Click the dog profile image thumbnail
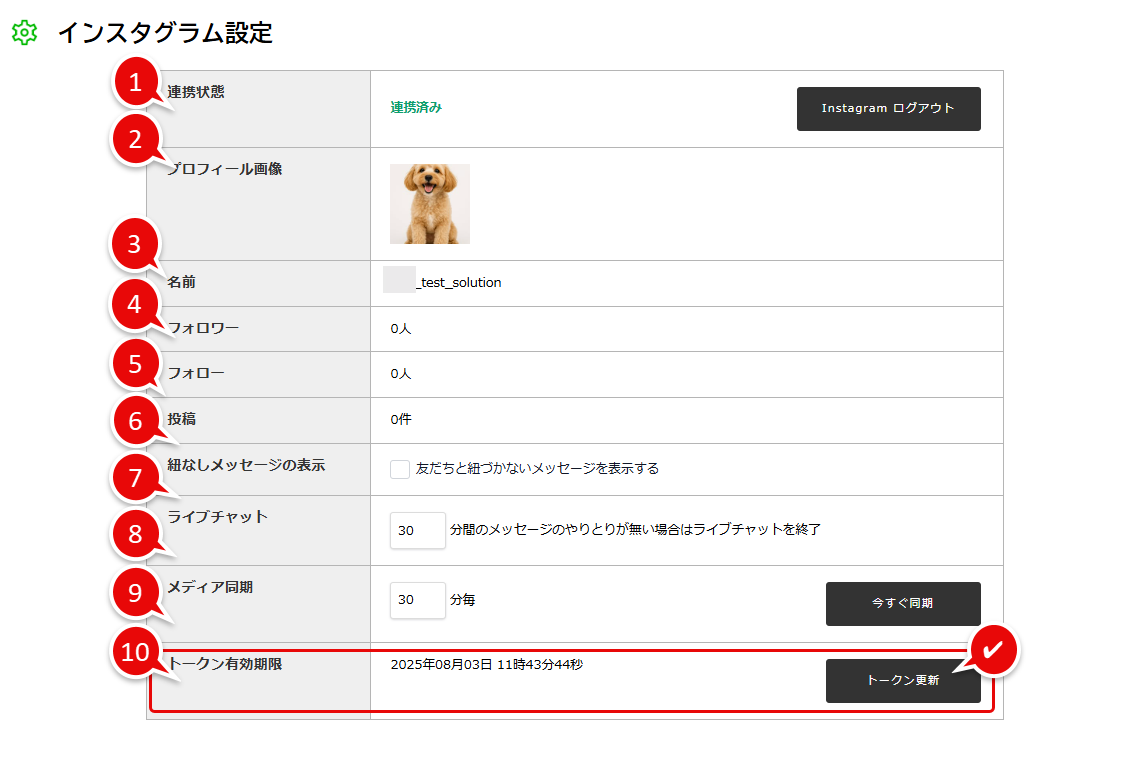 click(x=430, y=204)
